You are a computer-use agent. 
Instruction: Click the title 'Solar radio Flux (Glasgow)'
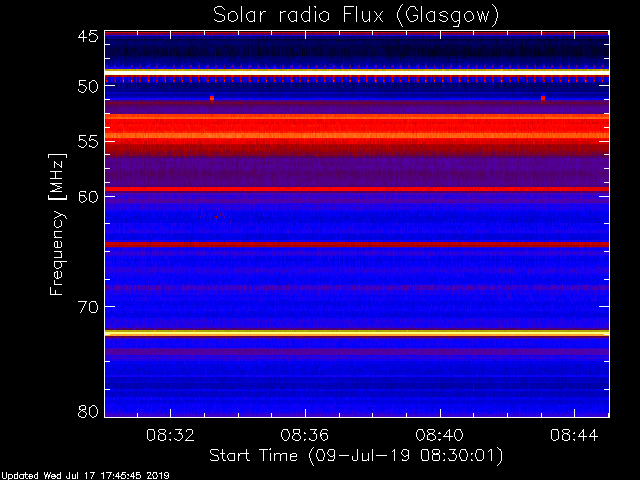[x=356, y=16]
